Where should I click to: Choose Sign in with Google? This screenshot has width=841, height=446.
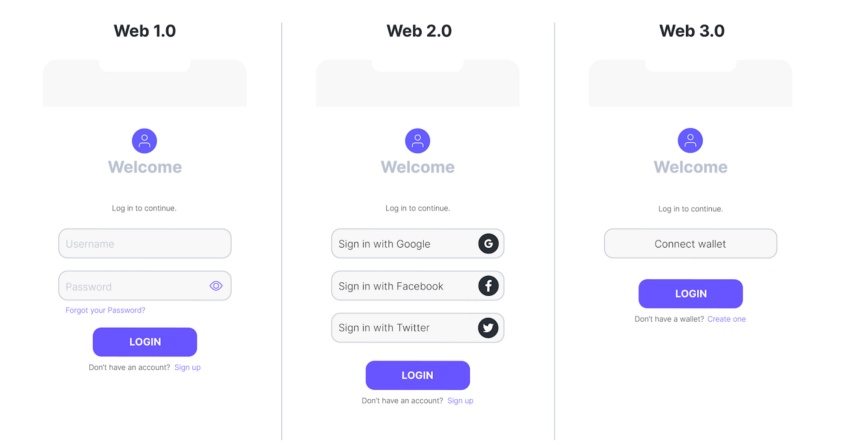pyautogui.click(x=417, y=243)
